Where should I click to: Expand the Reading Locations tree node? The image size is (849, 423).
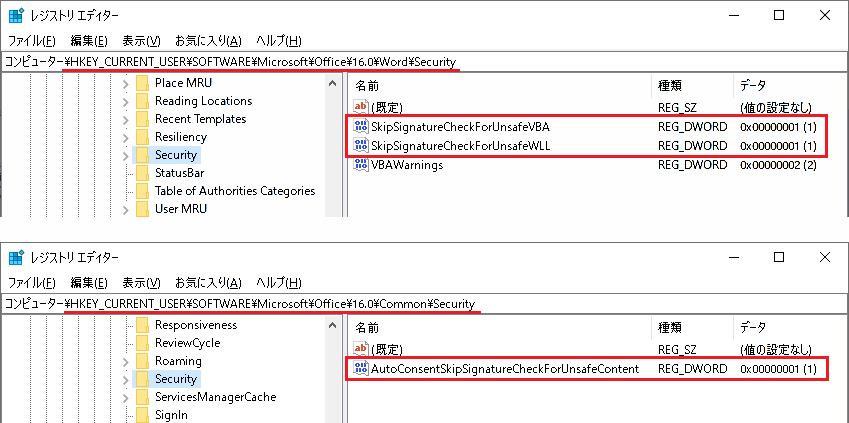(x=126, y=101)
